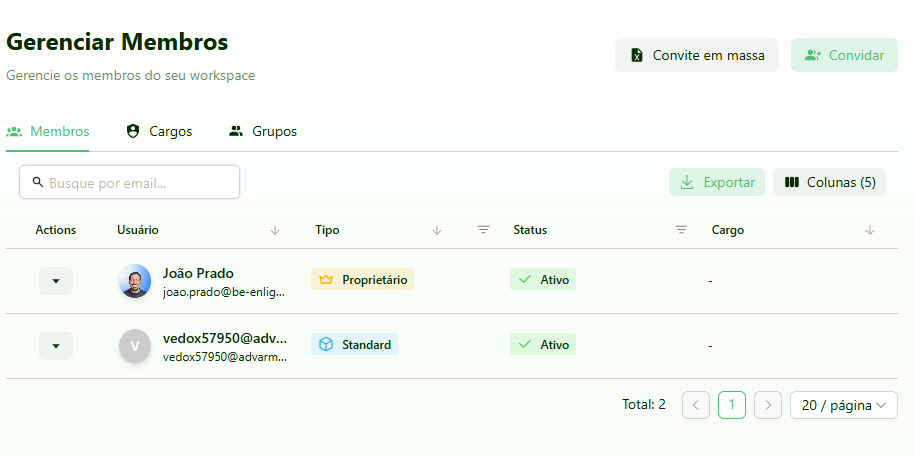Expand actions dropdown for vedox57950 row
Viewport: 915px width, 456px height.
click(56, 346)
